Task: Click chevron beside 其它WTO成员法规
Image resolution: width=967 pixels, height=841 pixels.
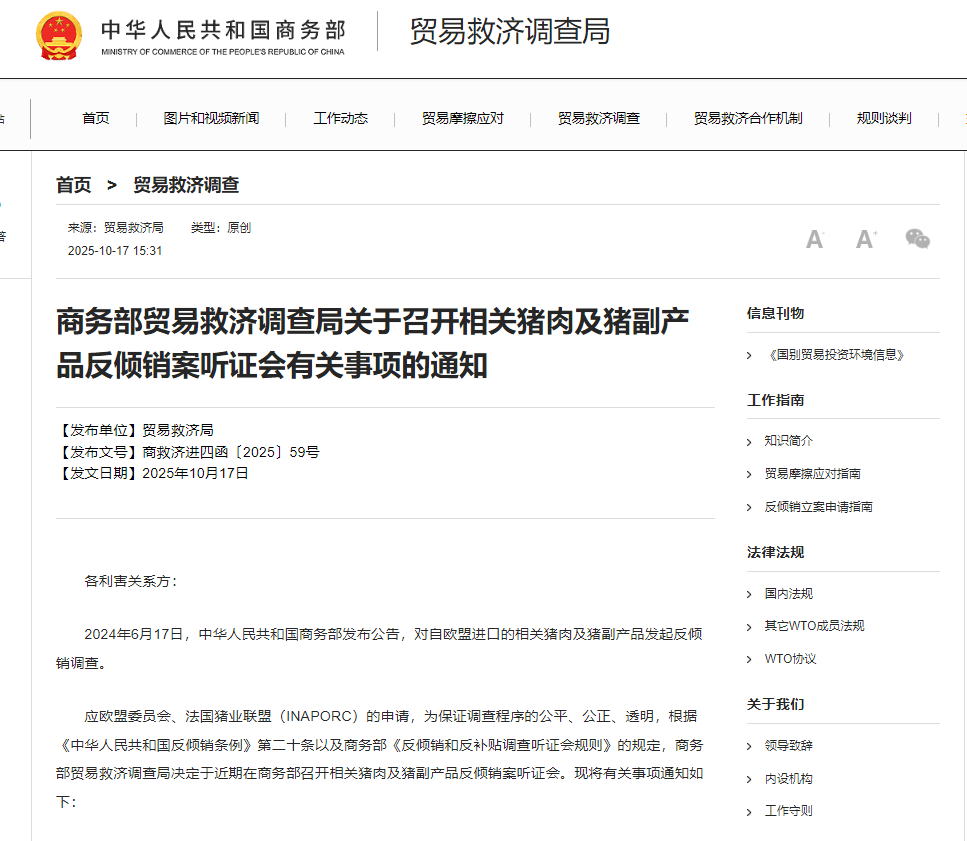Action: pyautogui.click(x=749, y=628)
